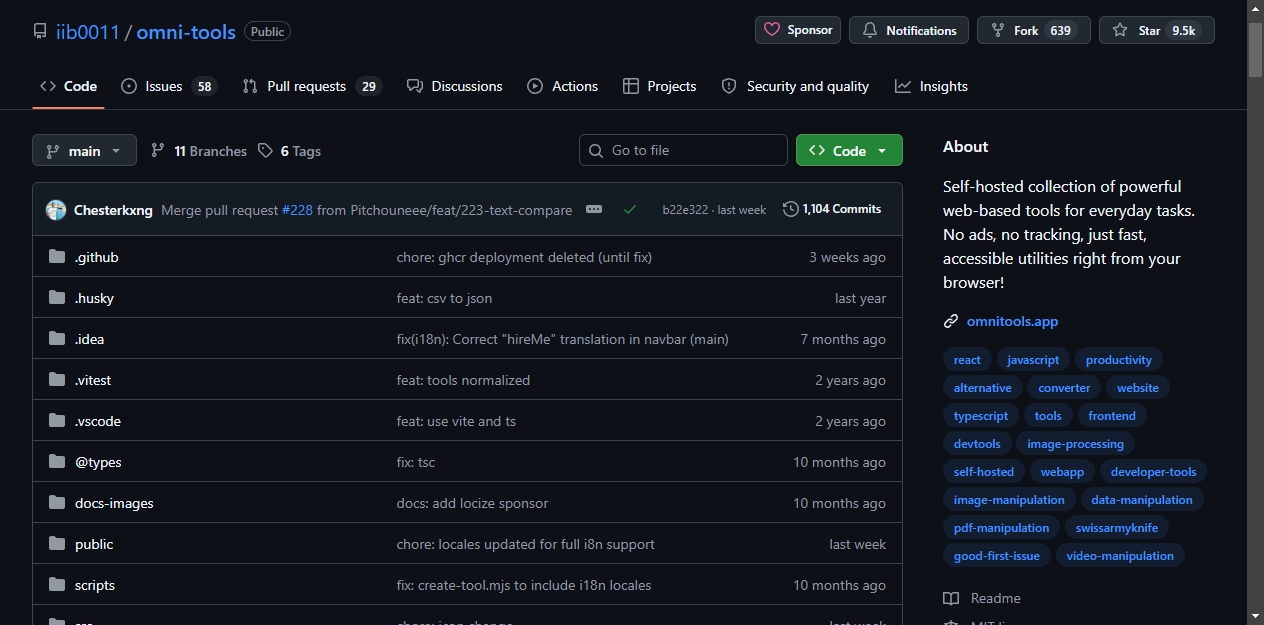Click the Readme book icon
Screen dimensions: 1264x625
click(x=951, y=598)
